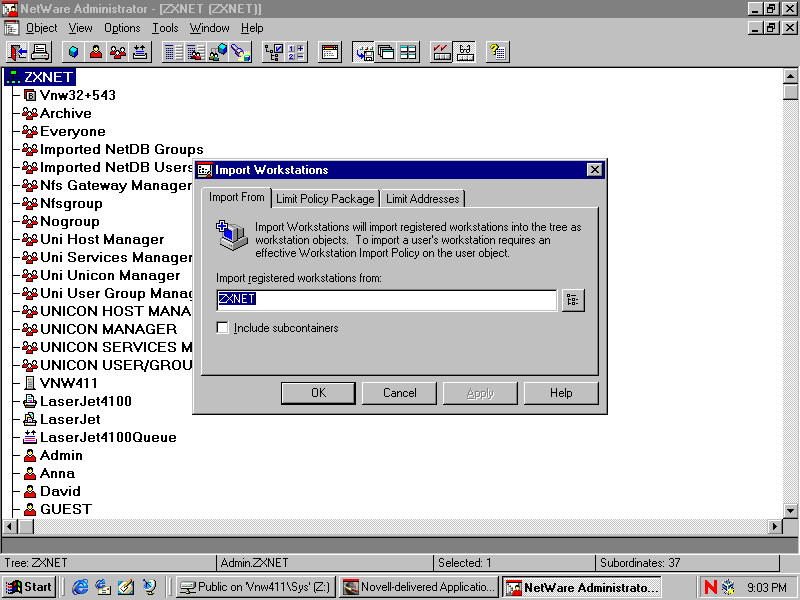Select the Vnw32+543 object in the tree
The image size is (800, 600).
70,95
